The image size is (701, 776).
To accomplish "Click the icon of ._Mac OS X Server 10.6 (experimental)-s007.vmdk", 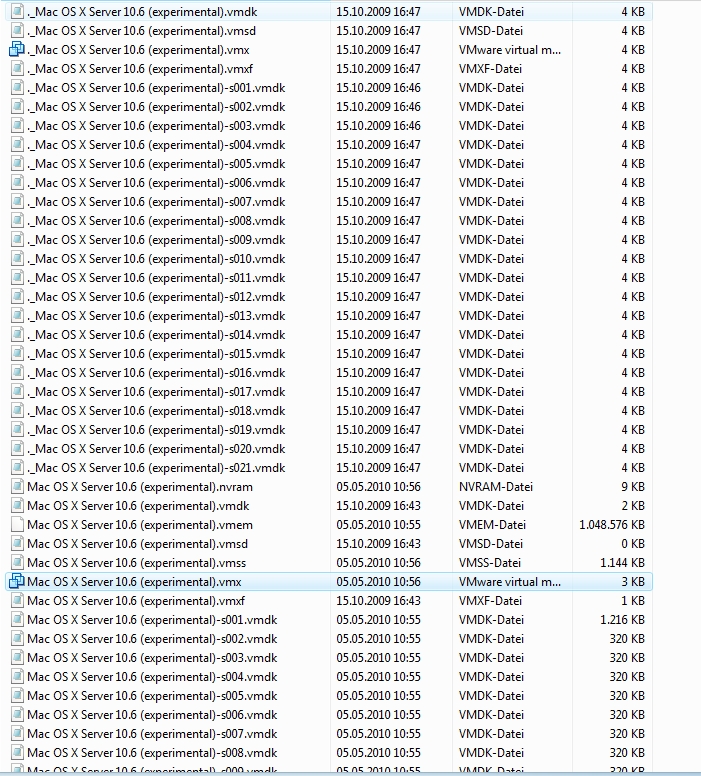I will click(17, 202).
